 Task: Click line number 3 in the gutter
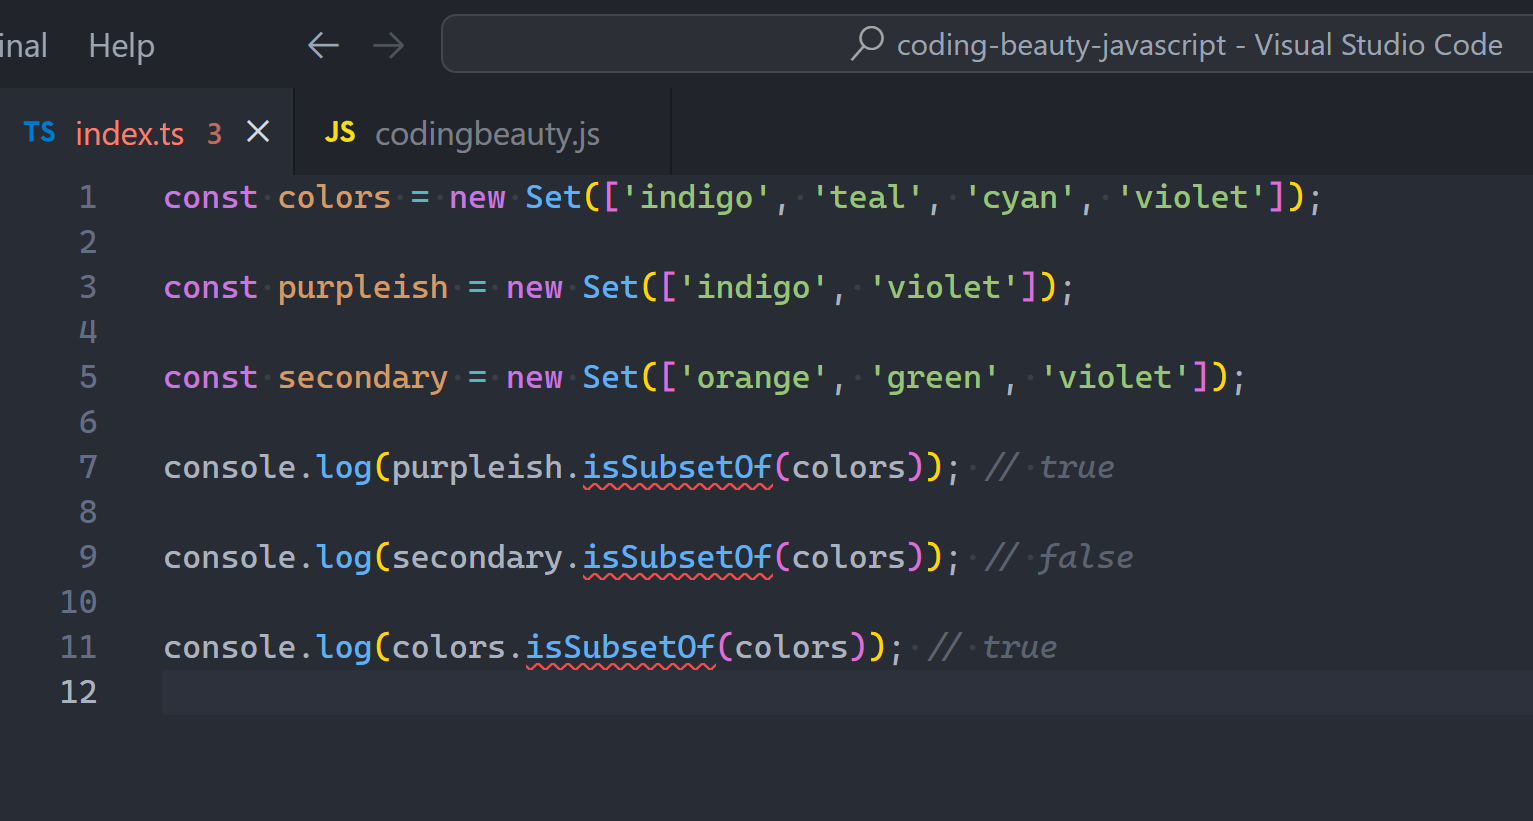(x=88, y=287)
